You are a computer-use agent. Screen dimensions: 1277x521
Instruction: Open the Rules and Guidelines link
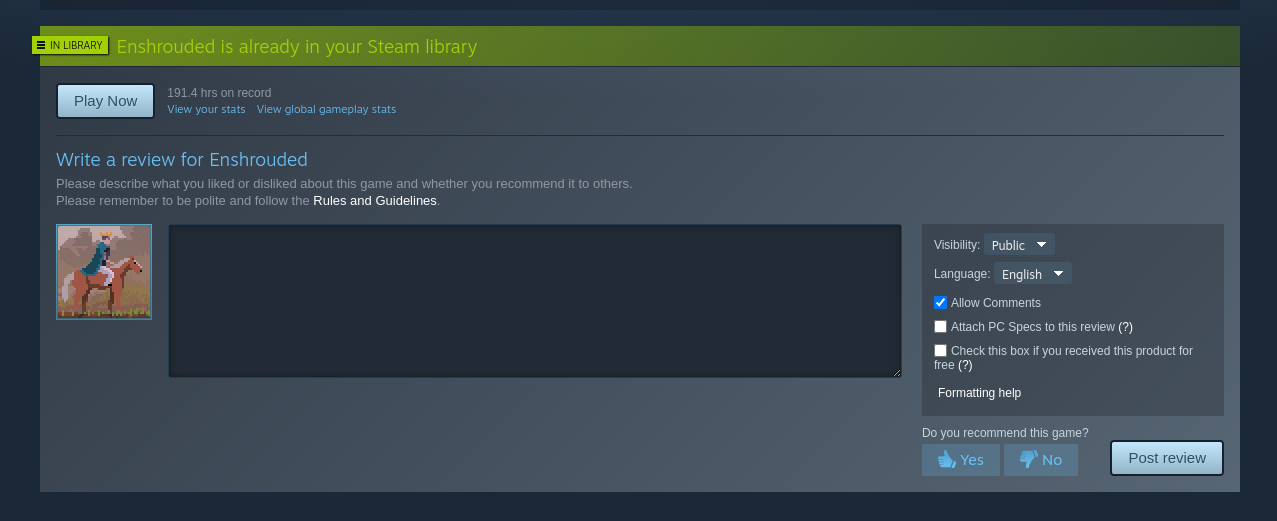point(375,200)
